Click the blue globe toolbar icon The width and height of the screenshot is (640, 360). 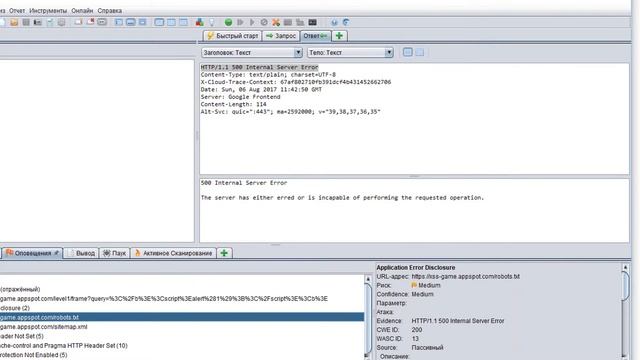[334, 22]
